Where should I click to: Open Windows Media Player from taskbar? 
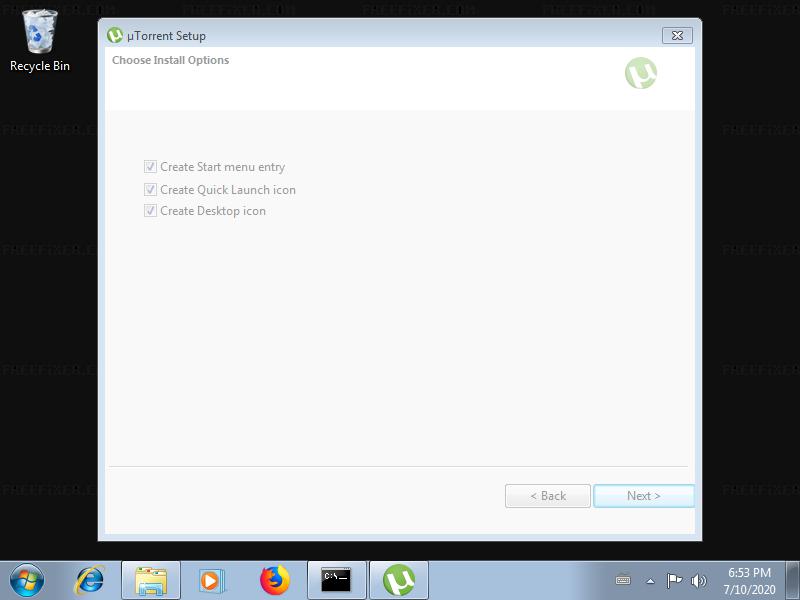coord(211,580)
